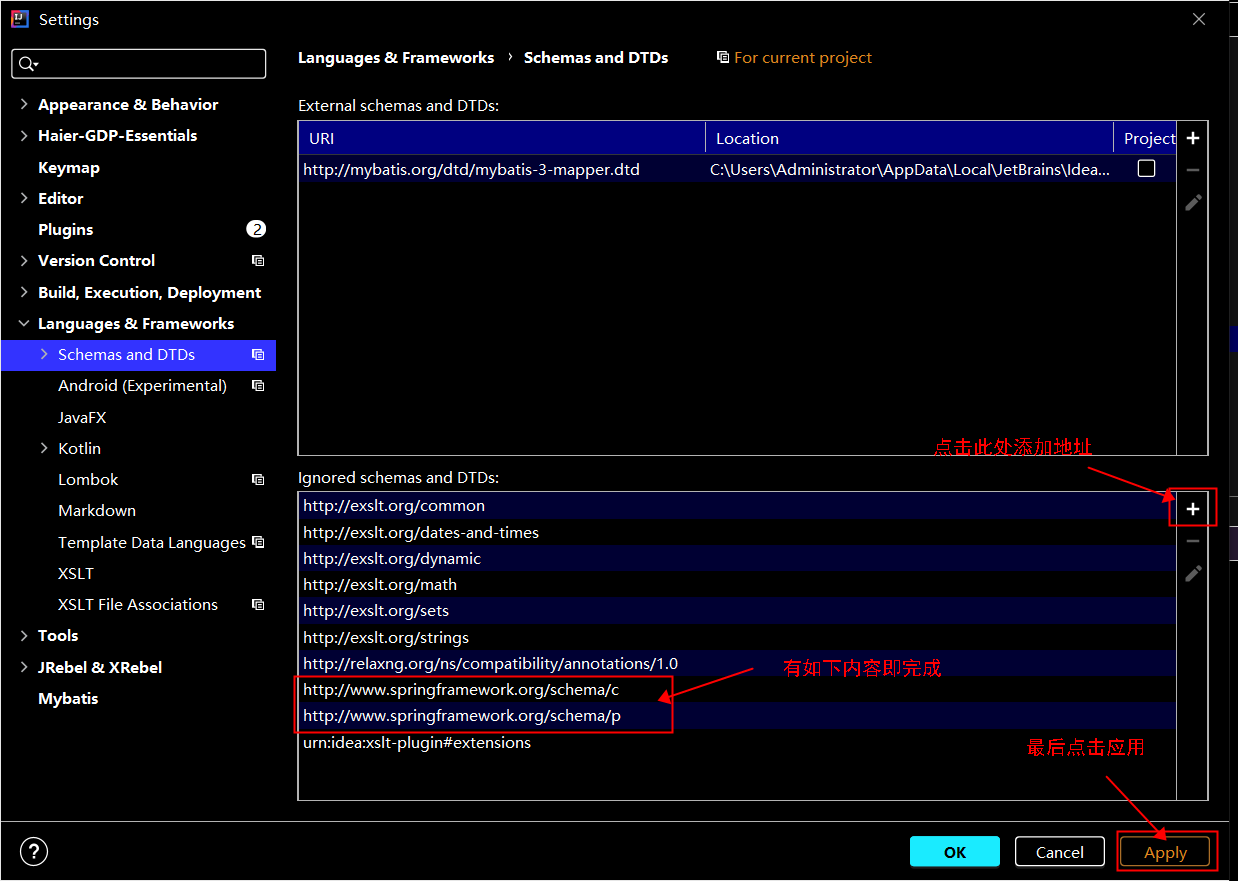The height and width of the screenshot is (881, 1238).
Task: Expand Build, Execution, Deployment section
Action: point(24,292)
